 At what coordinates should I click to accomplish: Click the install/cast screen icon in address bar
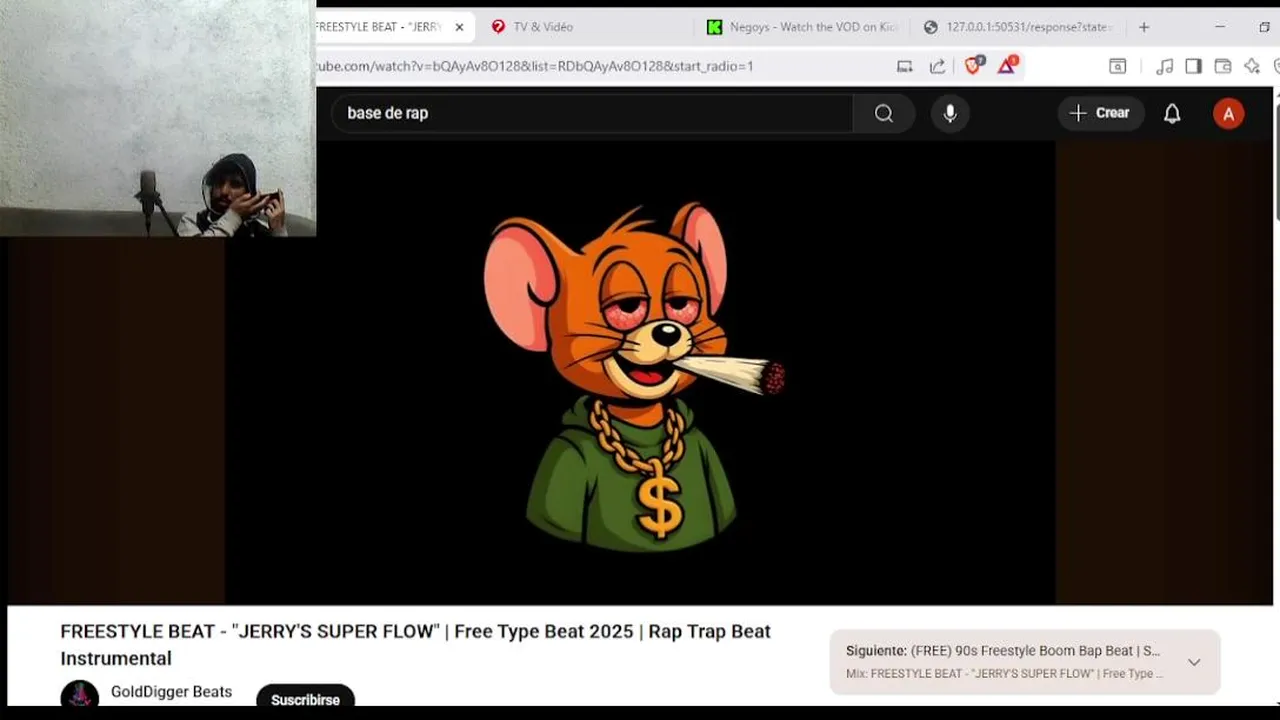[905, 66]
